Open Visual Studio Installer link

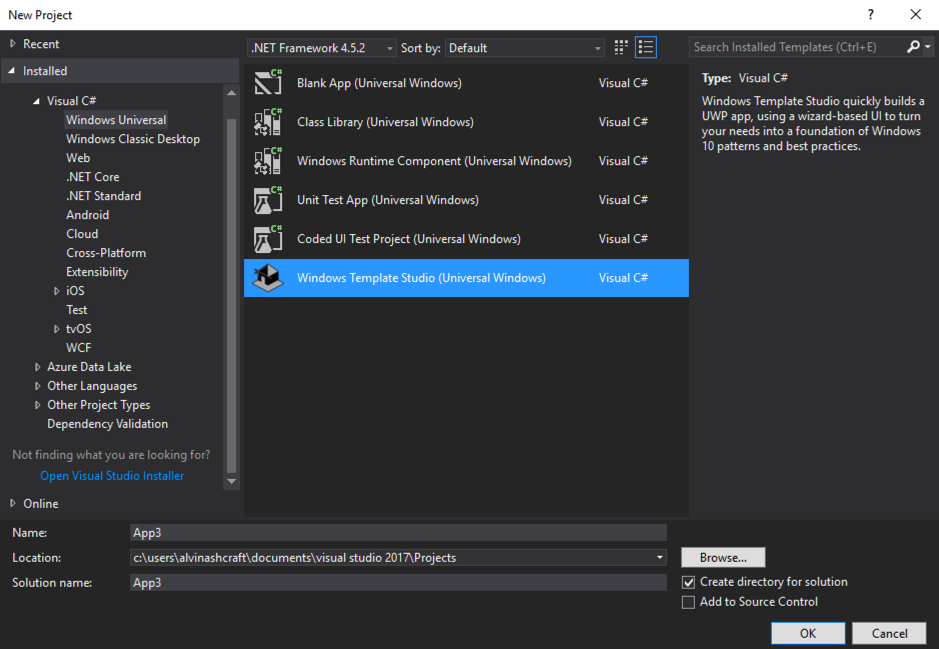click(112, 476)
